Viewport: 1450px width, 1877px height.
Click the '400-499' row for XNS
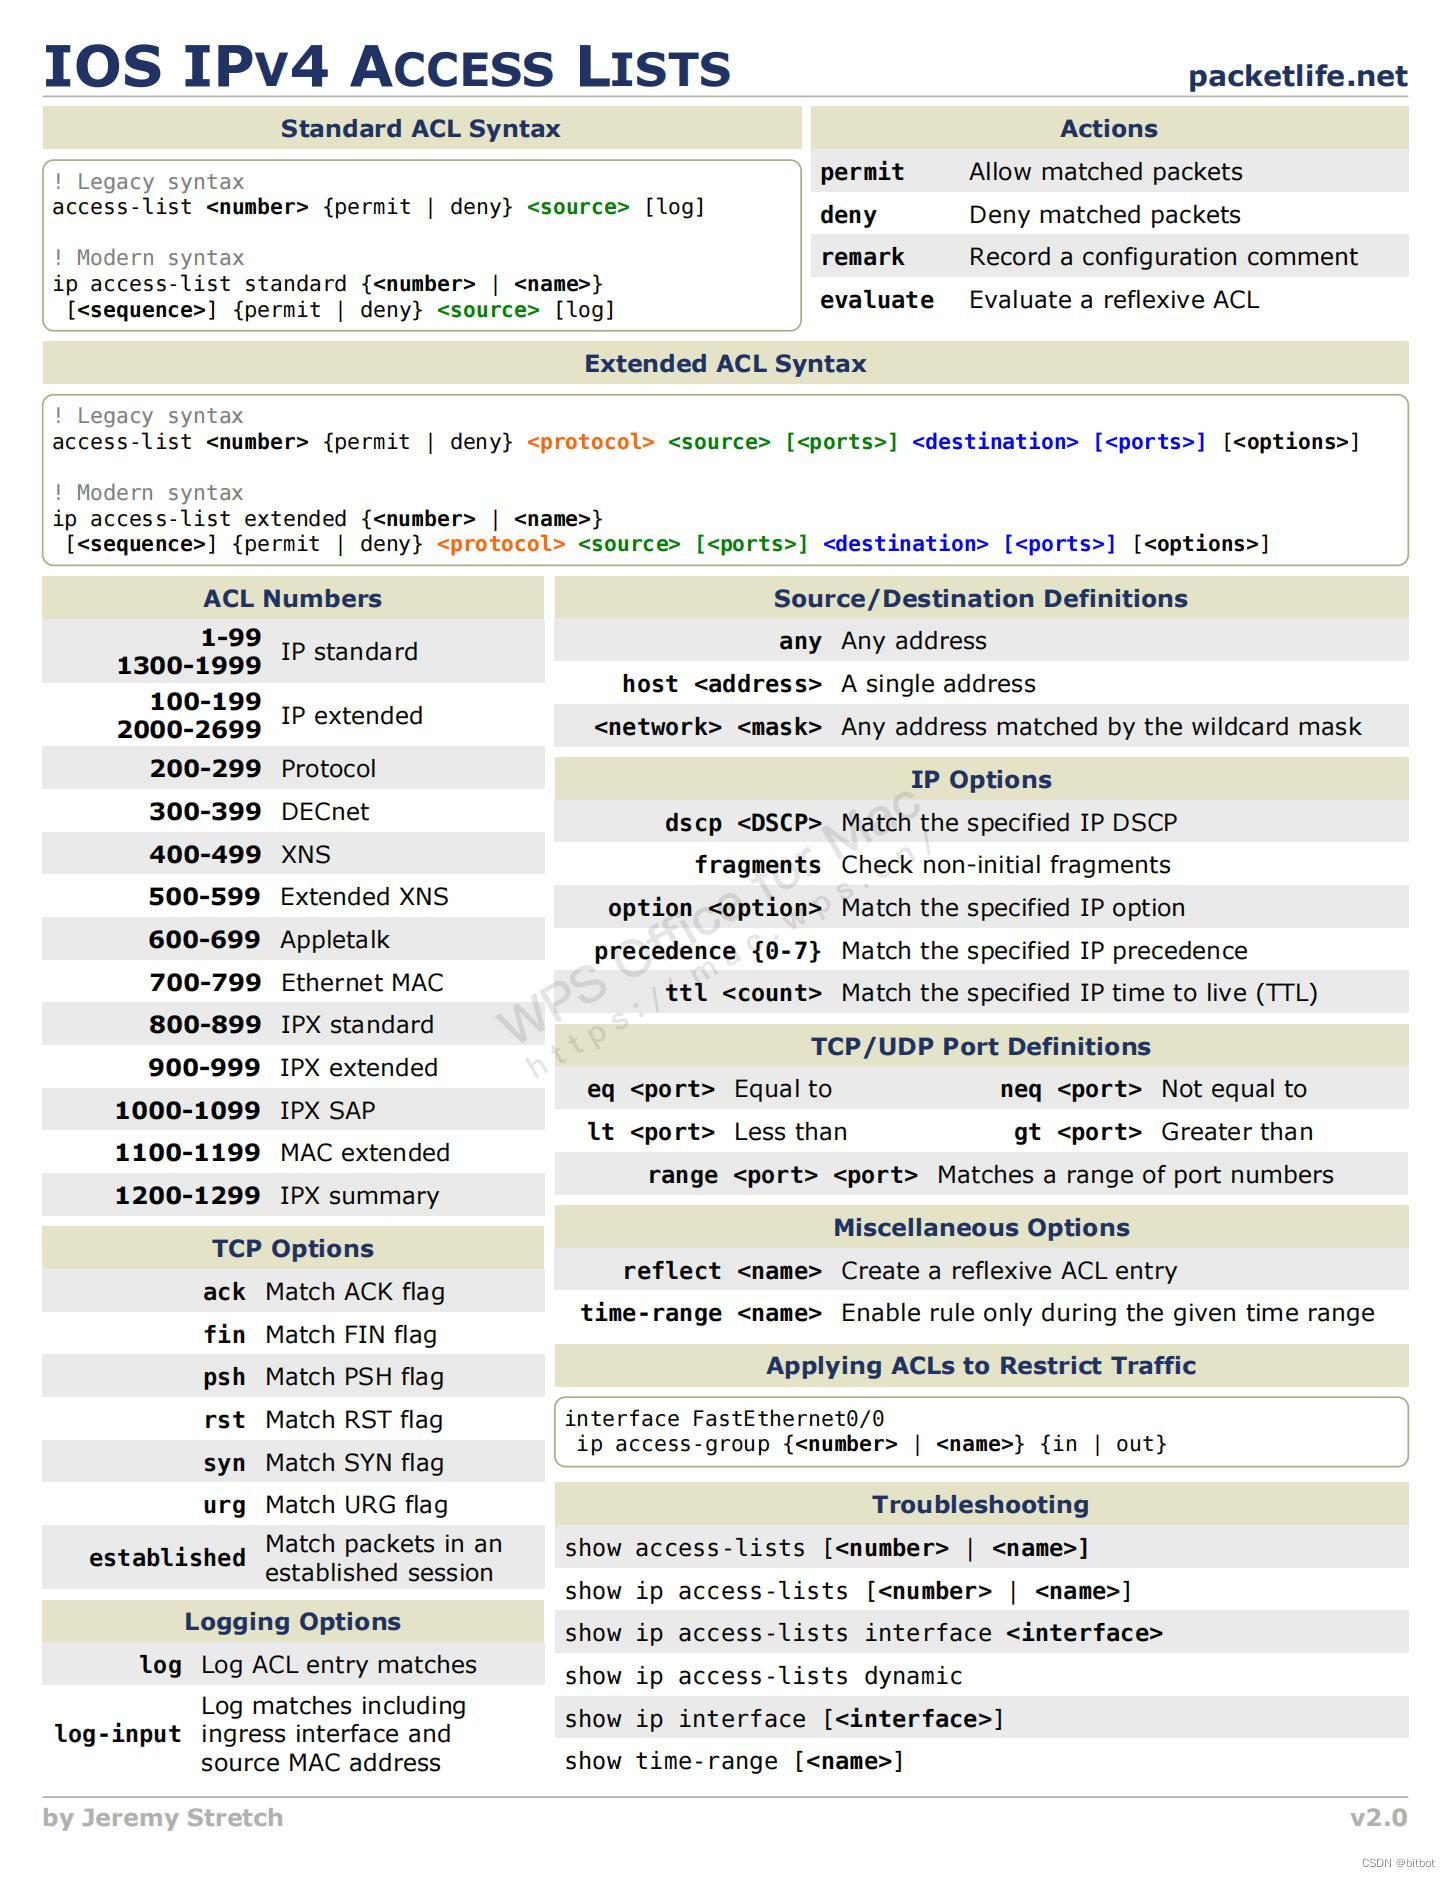click(293, 854)
